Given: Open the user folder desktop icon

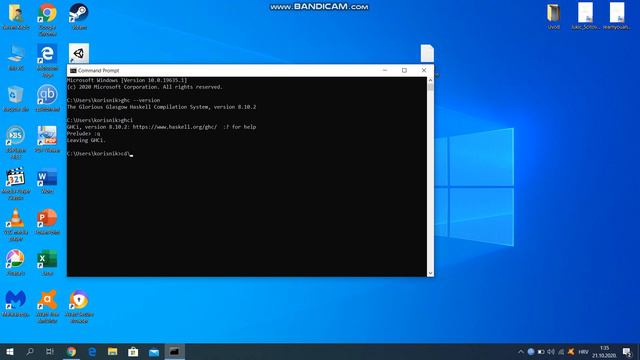Looking at the screenshot, I should click(x=16, y=16).
